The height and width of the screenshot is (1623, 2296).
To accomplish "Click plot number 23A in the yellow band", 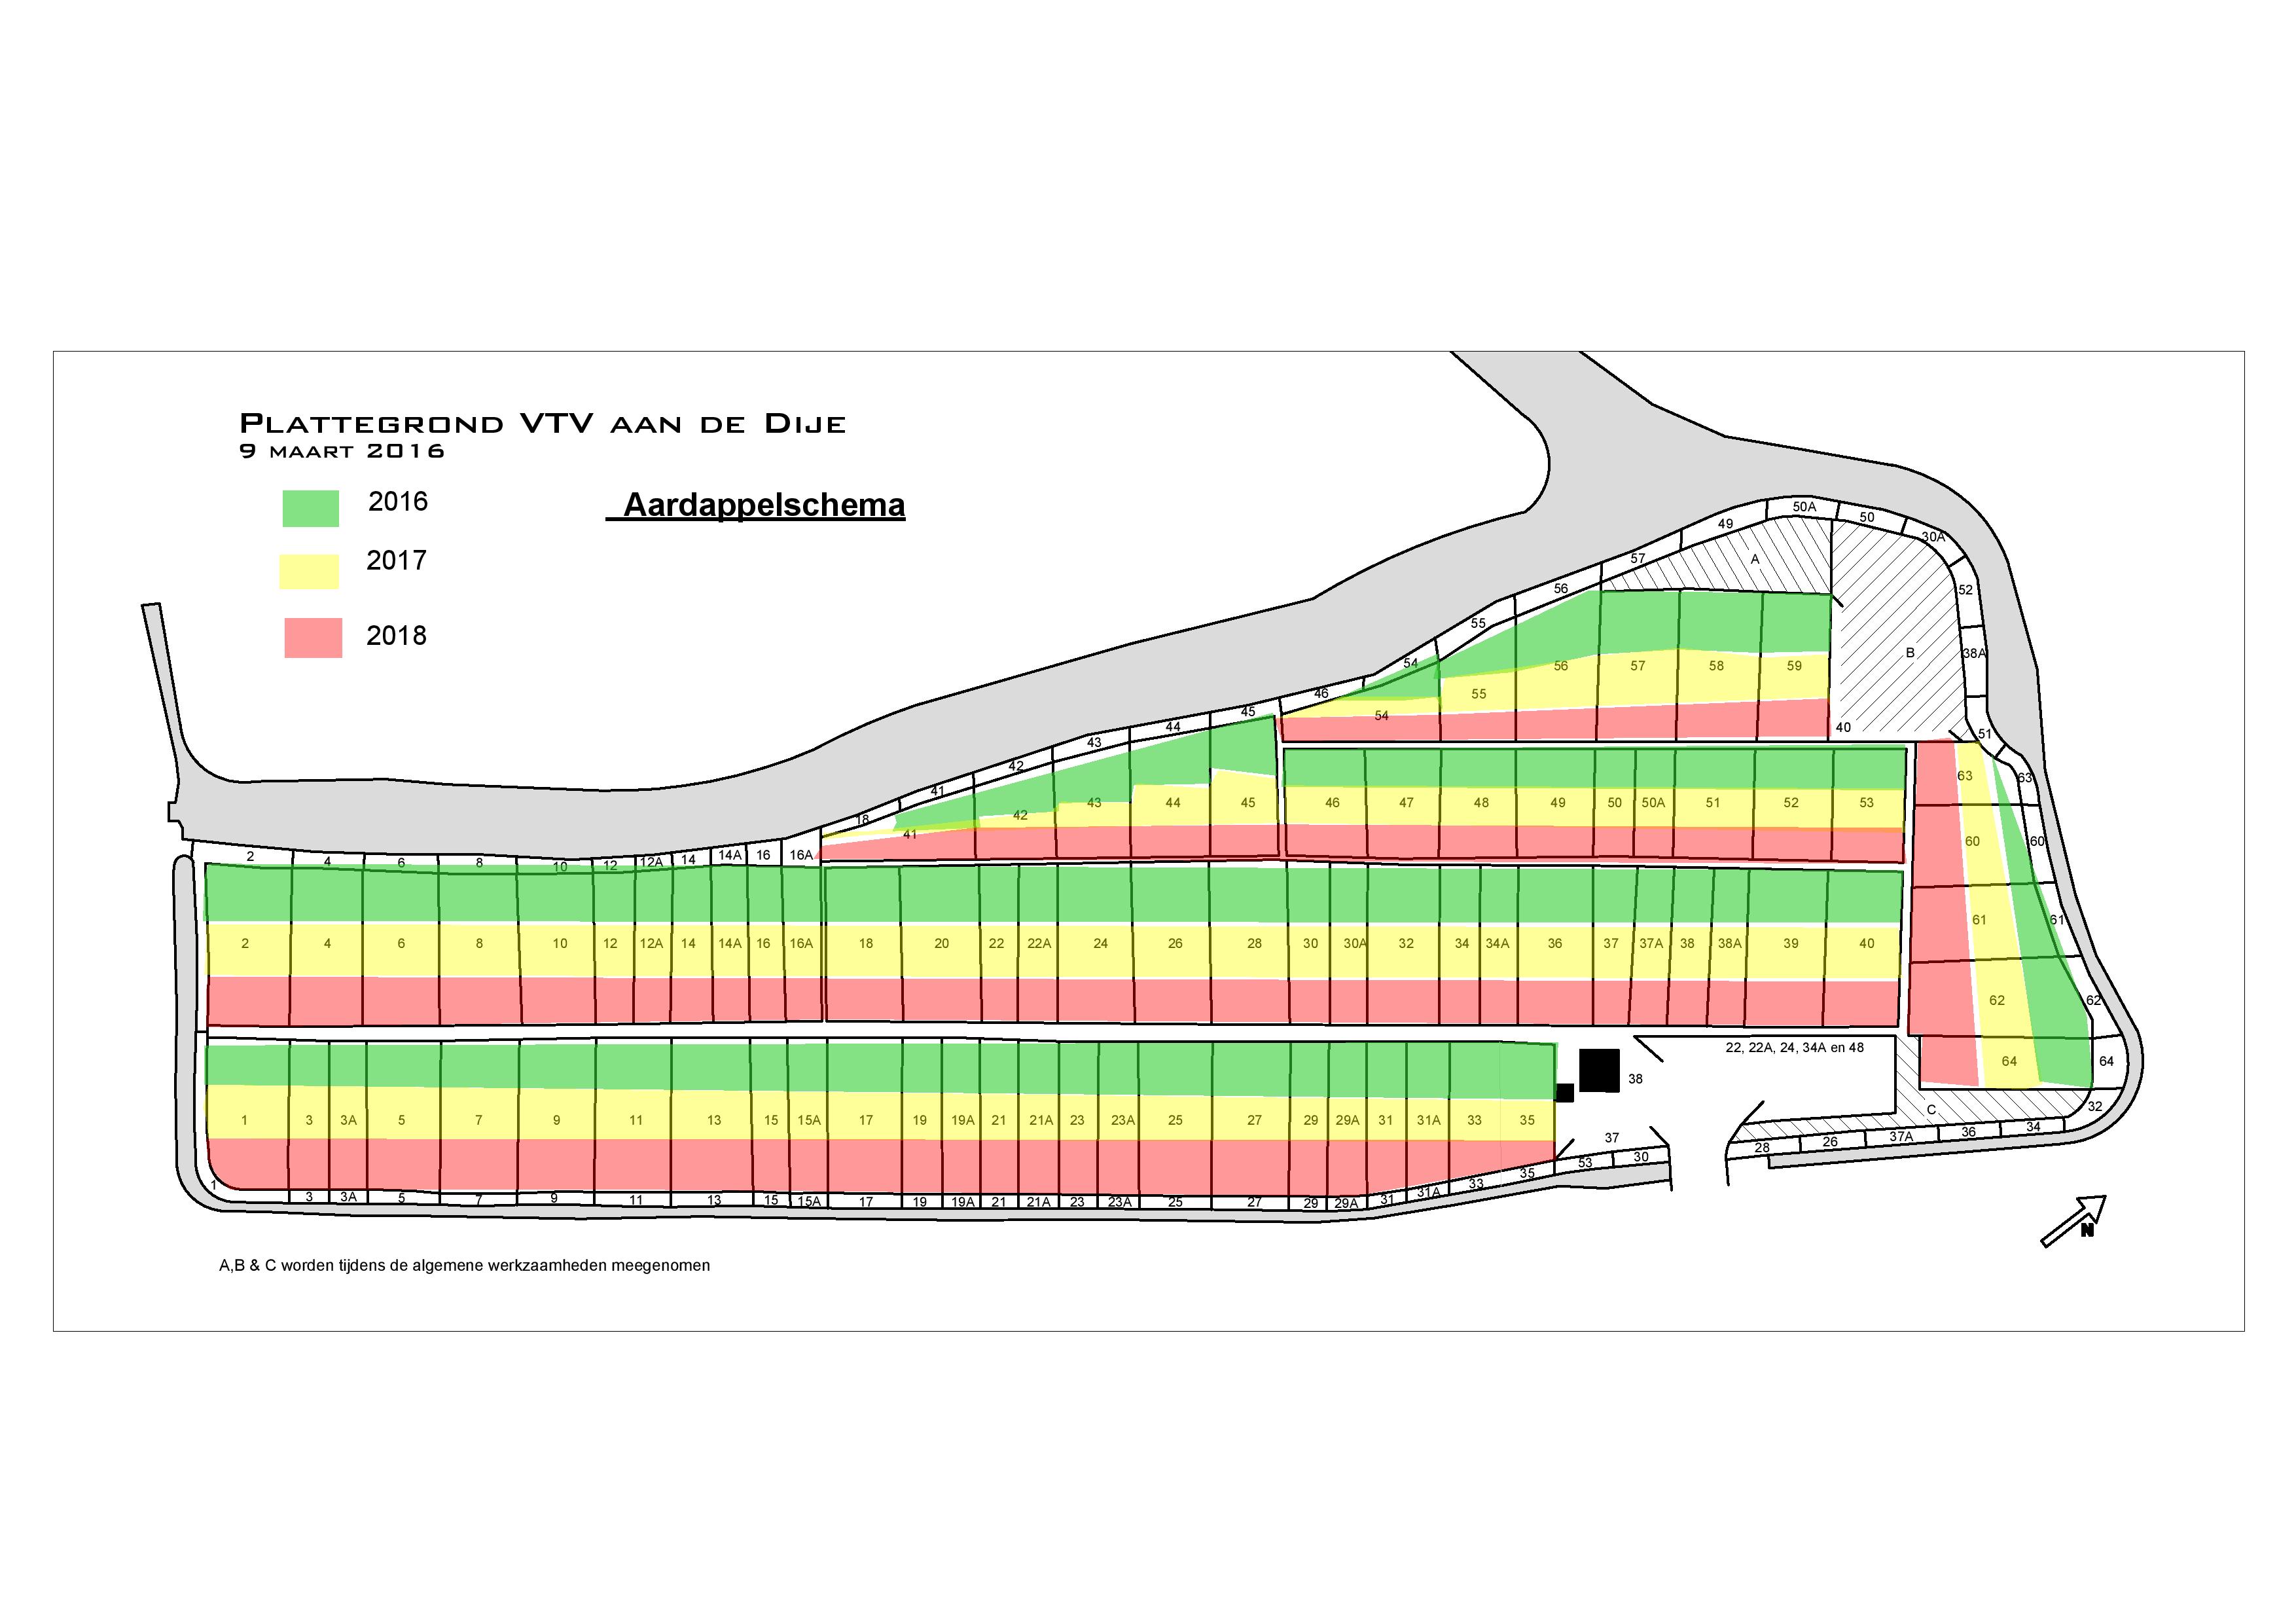I will 1122,1121.
